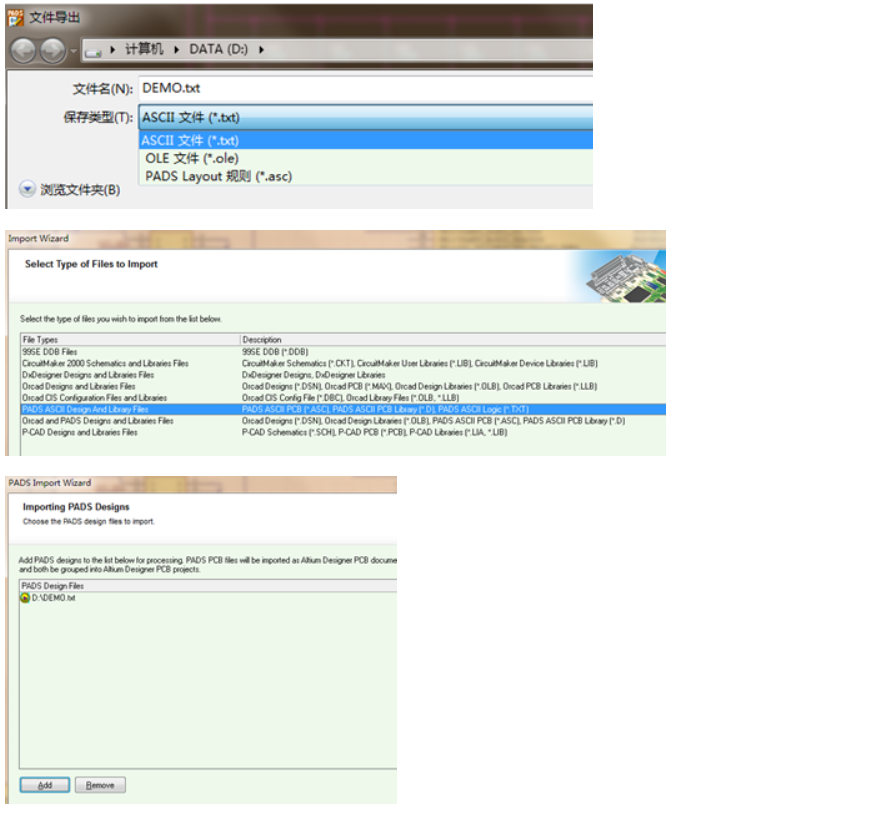
Task: Click the File Types column header
Action: [130, 339]
